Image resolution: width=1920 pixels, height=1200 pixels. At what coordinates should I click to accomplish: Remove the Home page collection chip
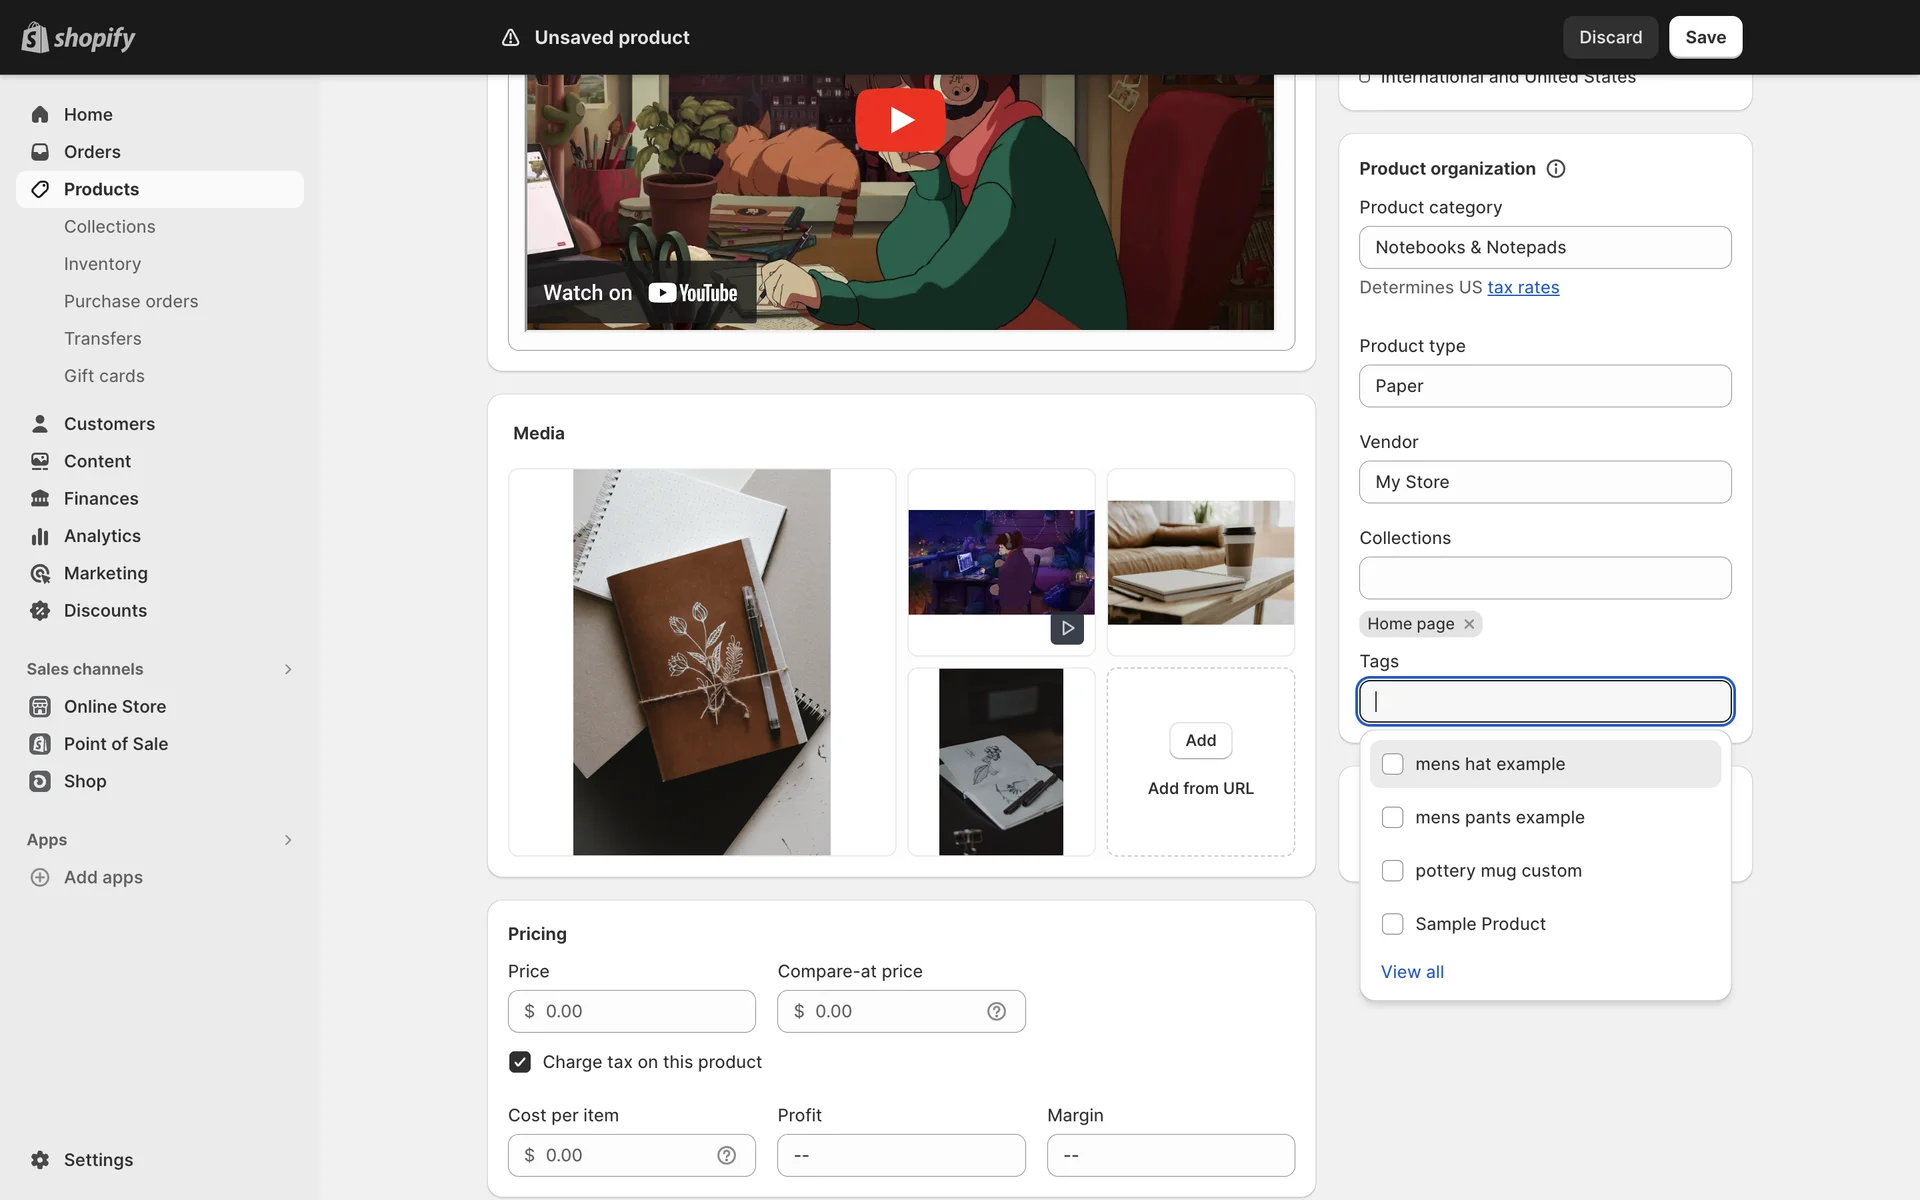[1469, 624]
